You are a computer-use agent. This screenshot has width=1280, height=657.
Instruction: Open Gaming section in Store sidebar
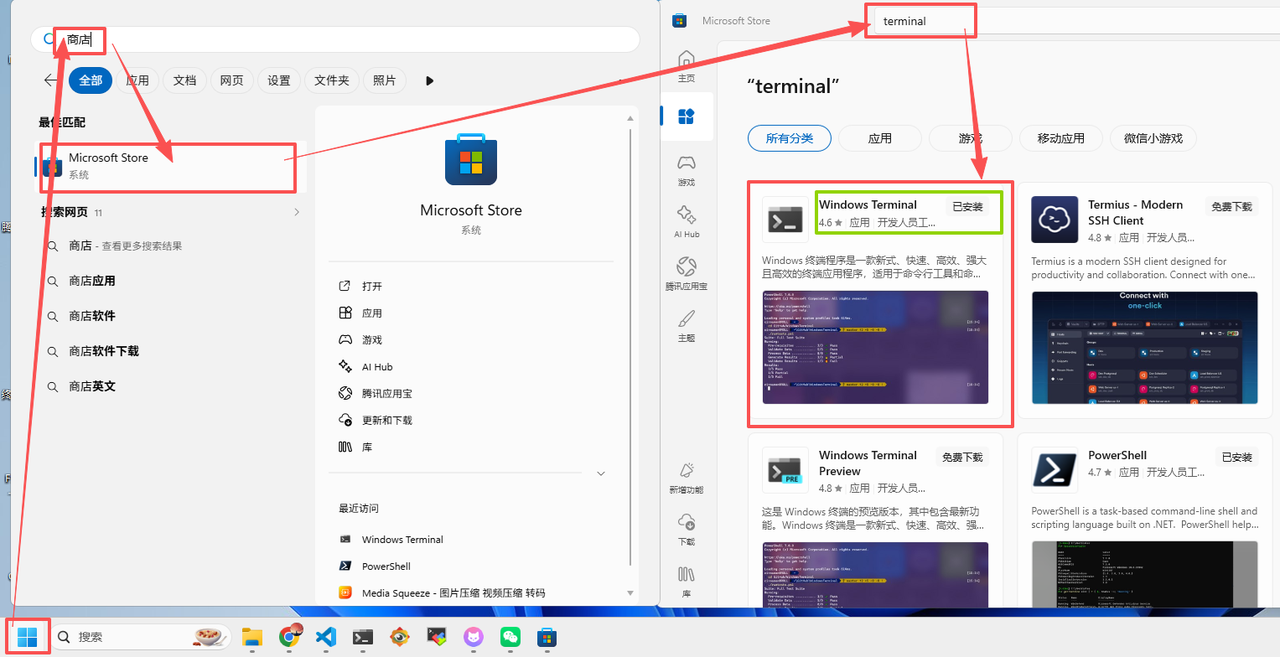coord(686,170)
